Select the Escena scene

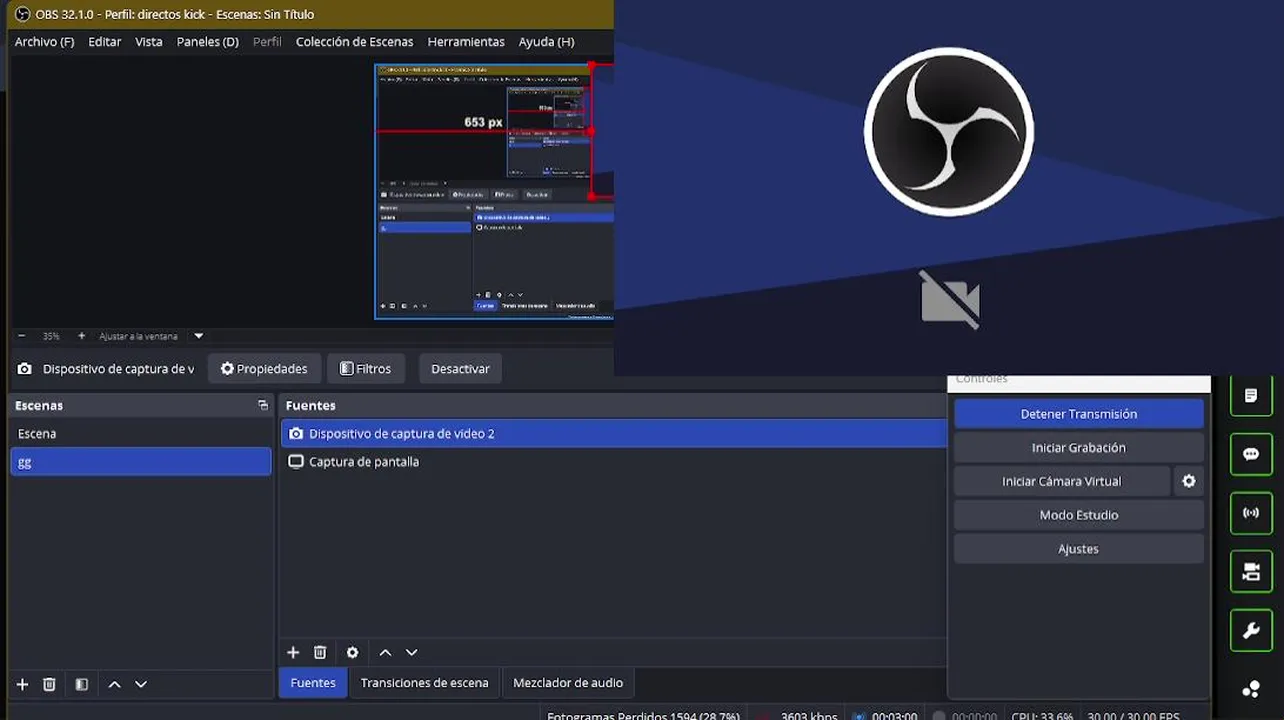pyautogui.click(x=141, y=434)
